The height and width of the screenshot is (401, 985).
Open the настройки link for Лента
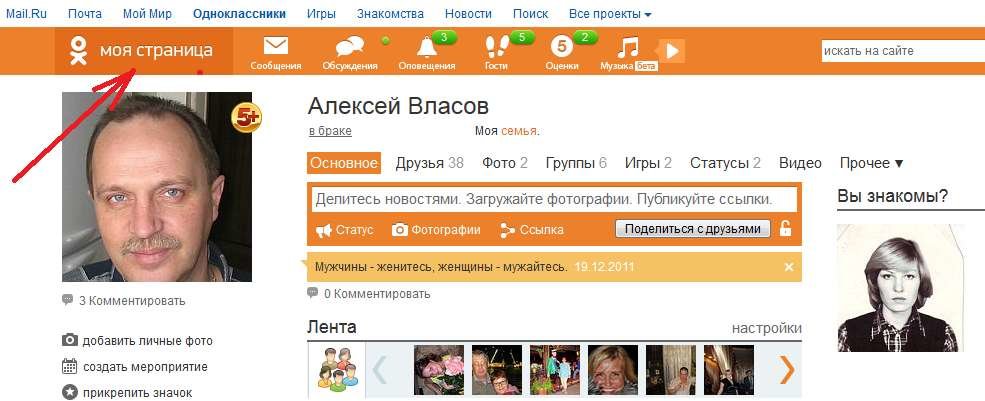pyautogui.click(x=766, y=328)
